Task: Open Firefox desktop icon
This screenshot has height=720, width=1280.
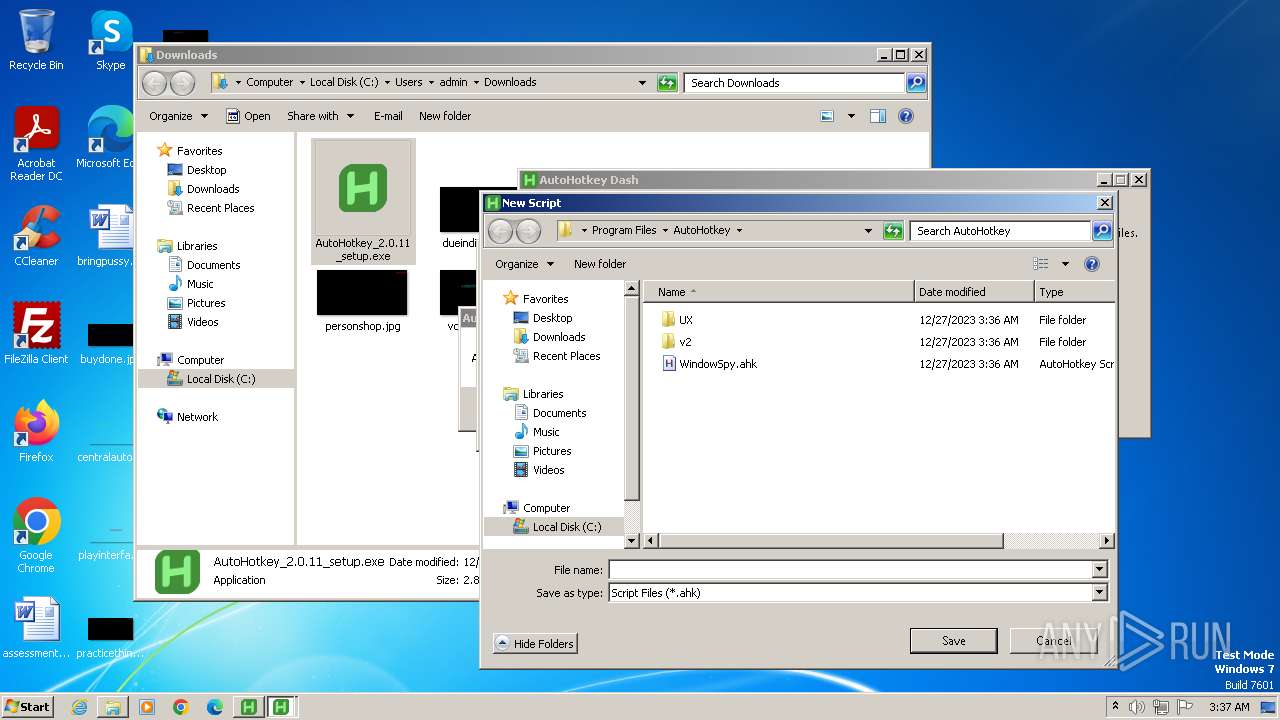Action: 36,432
